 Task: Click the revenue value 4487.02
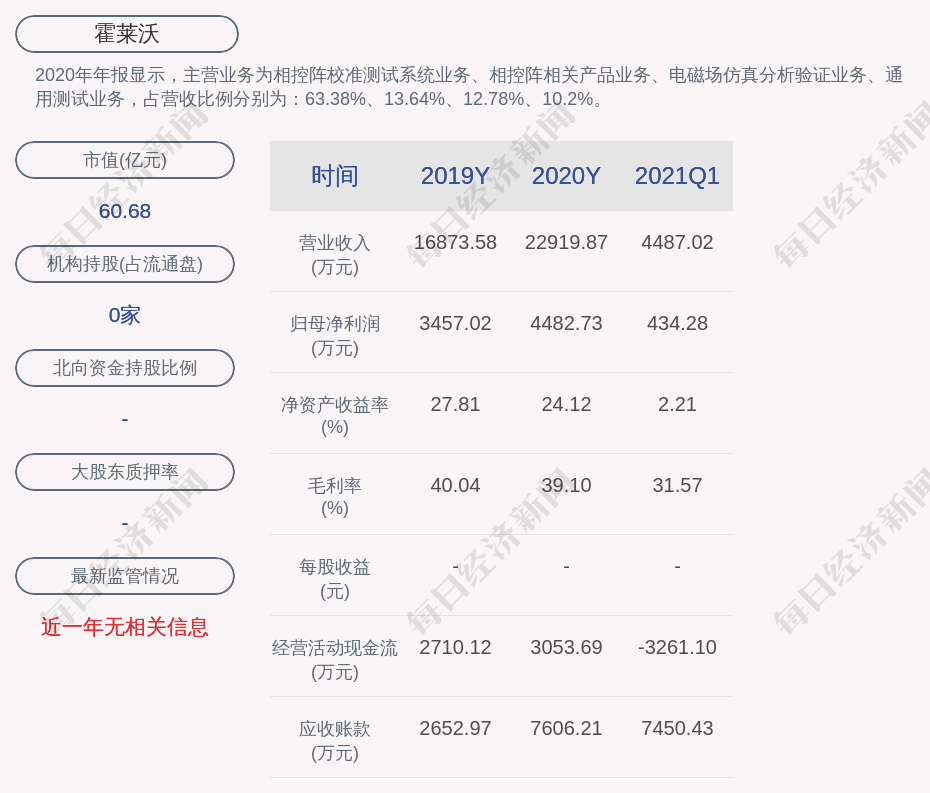pyautogui.click(x=677, y=243)
